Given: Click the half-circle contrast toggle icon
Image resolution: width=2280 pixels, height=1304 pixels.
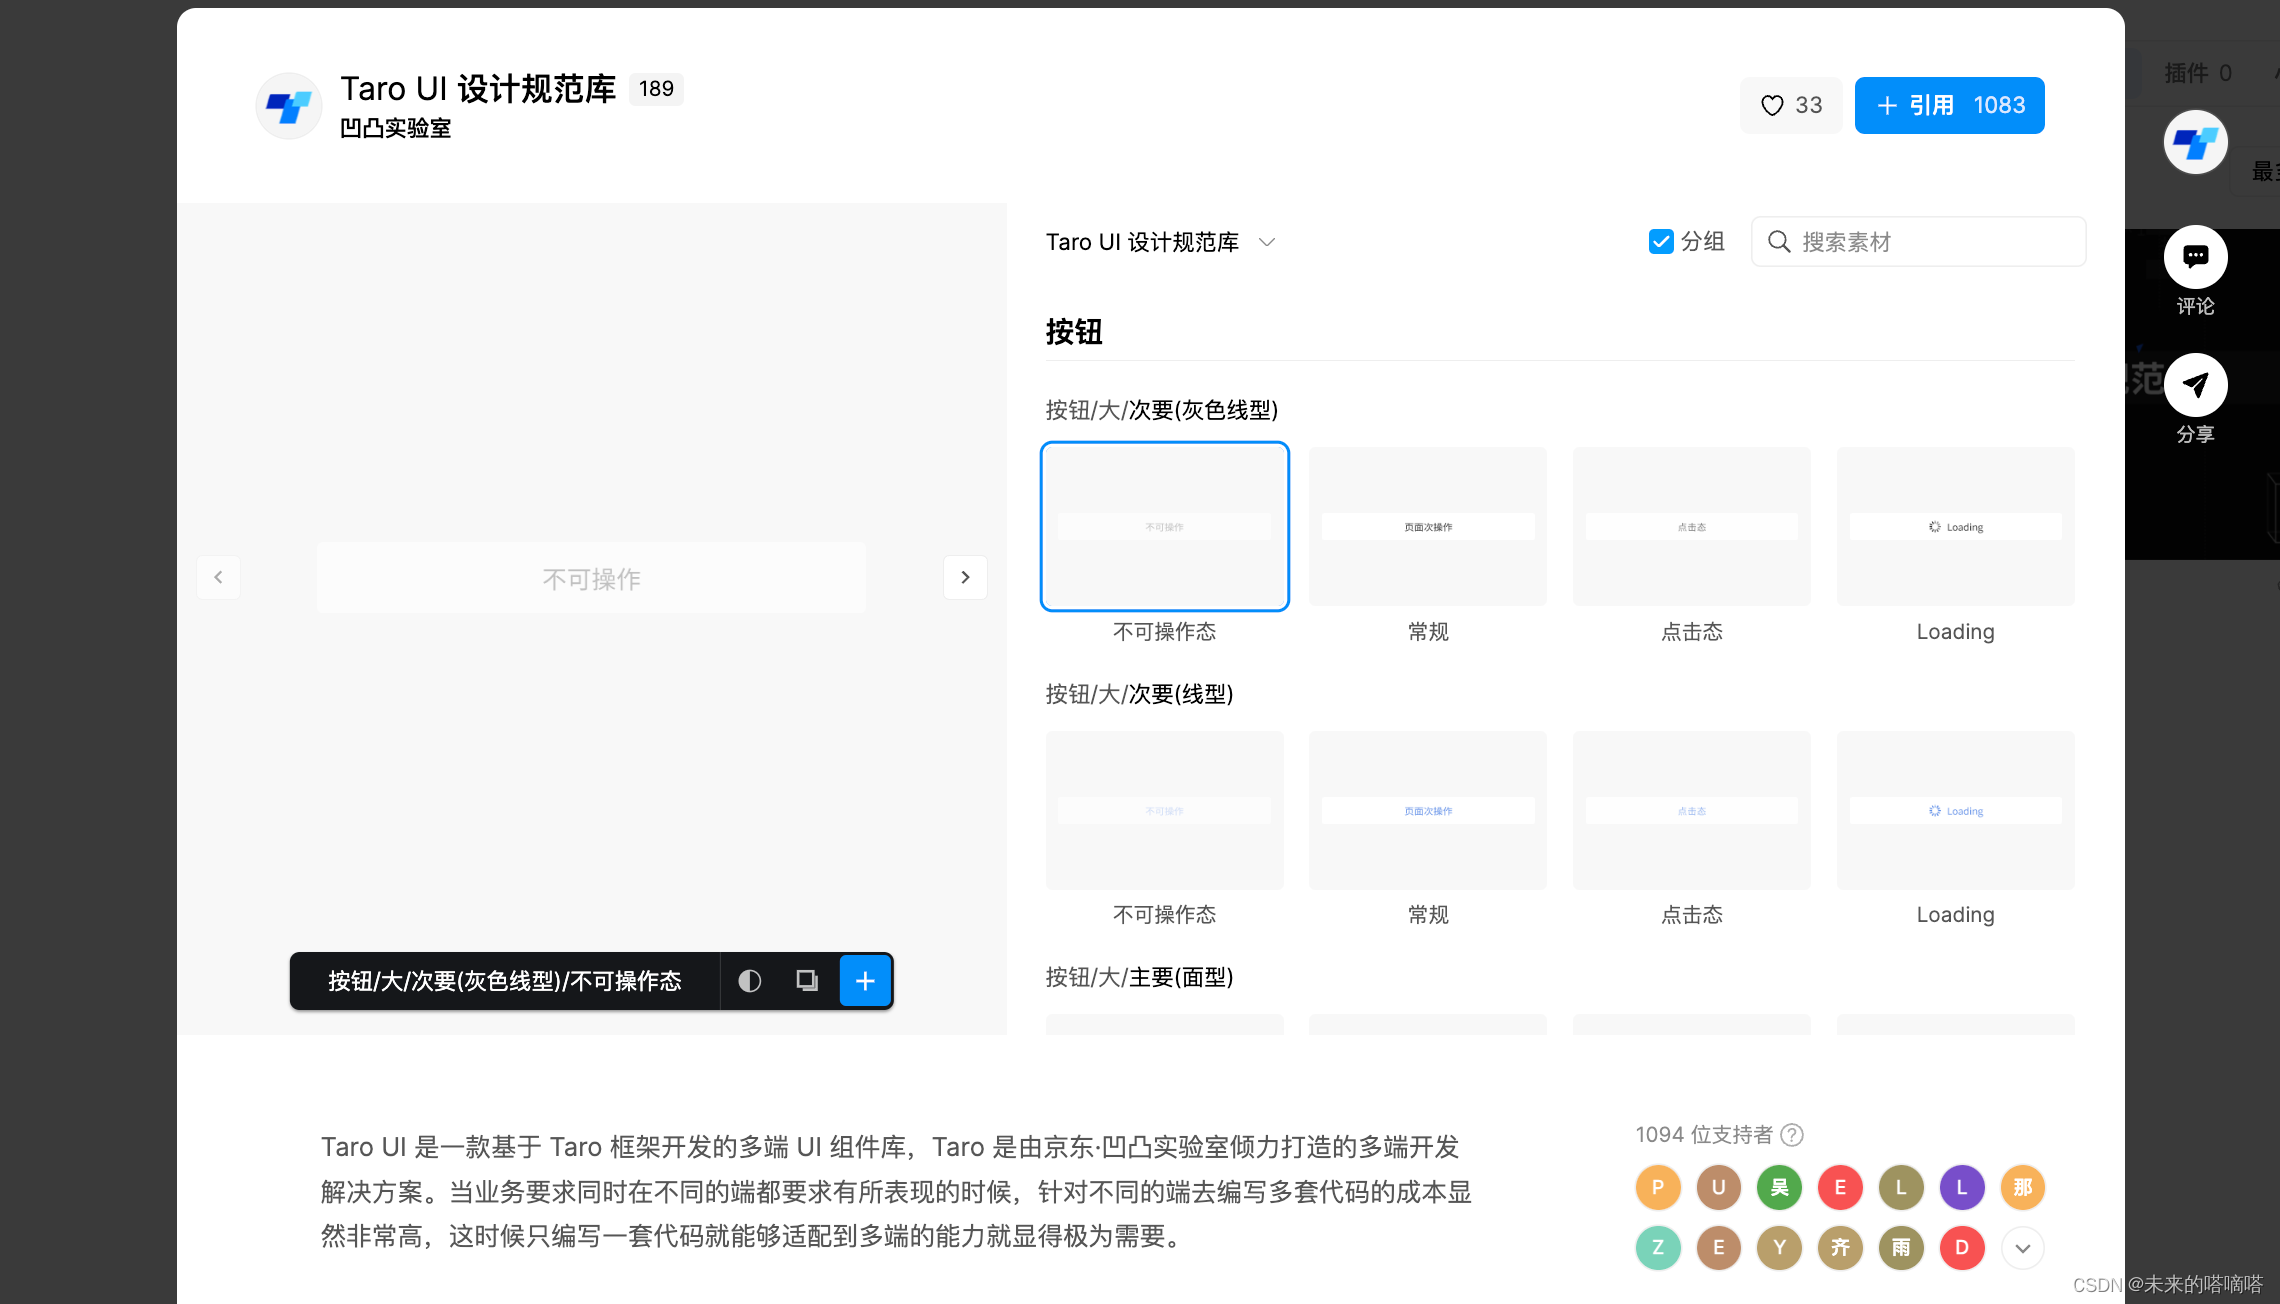Looking at the screenshot, I should (749, 980).
